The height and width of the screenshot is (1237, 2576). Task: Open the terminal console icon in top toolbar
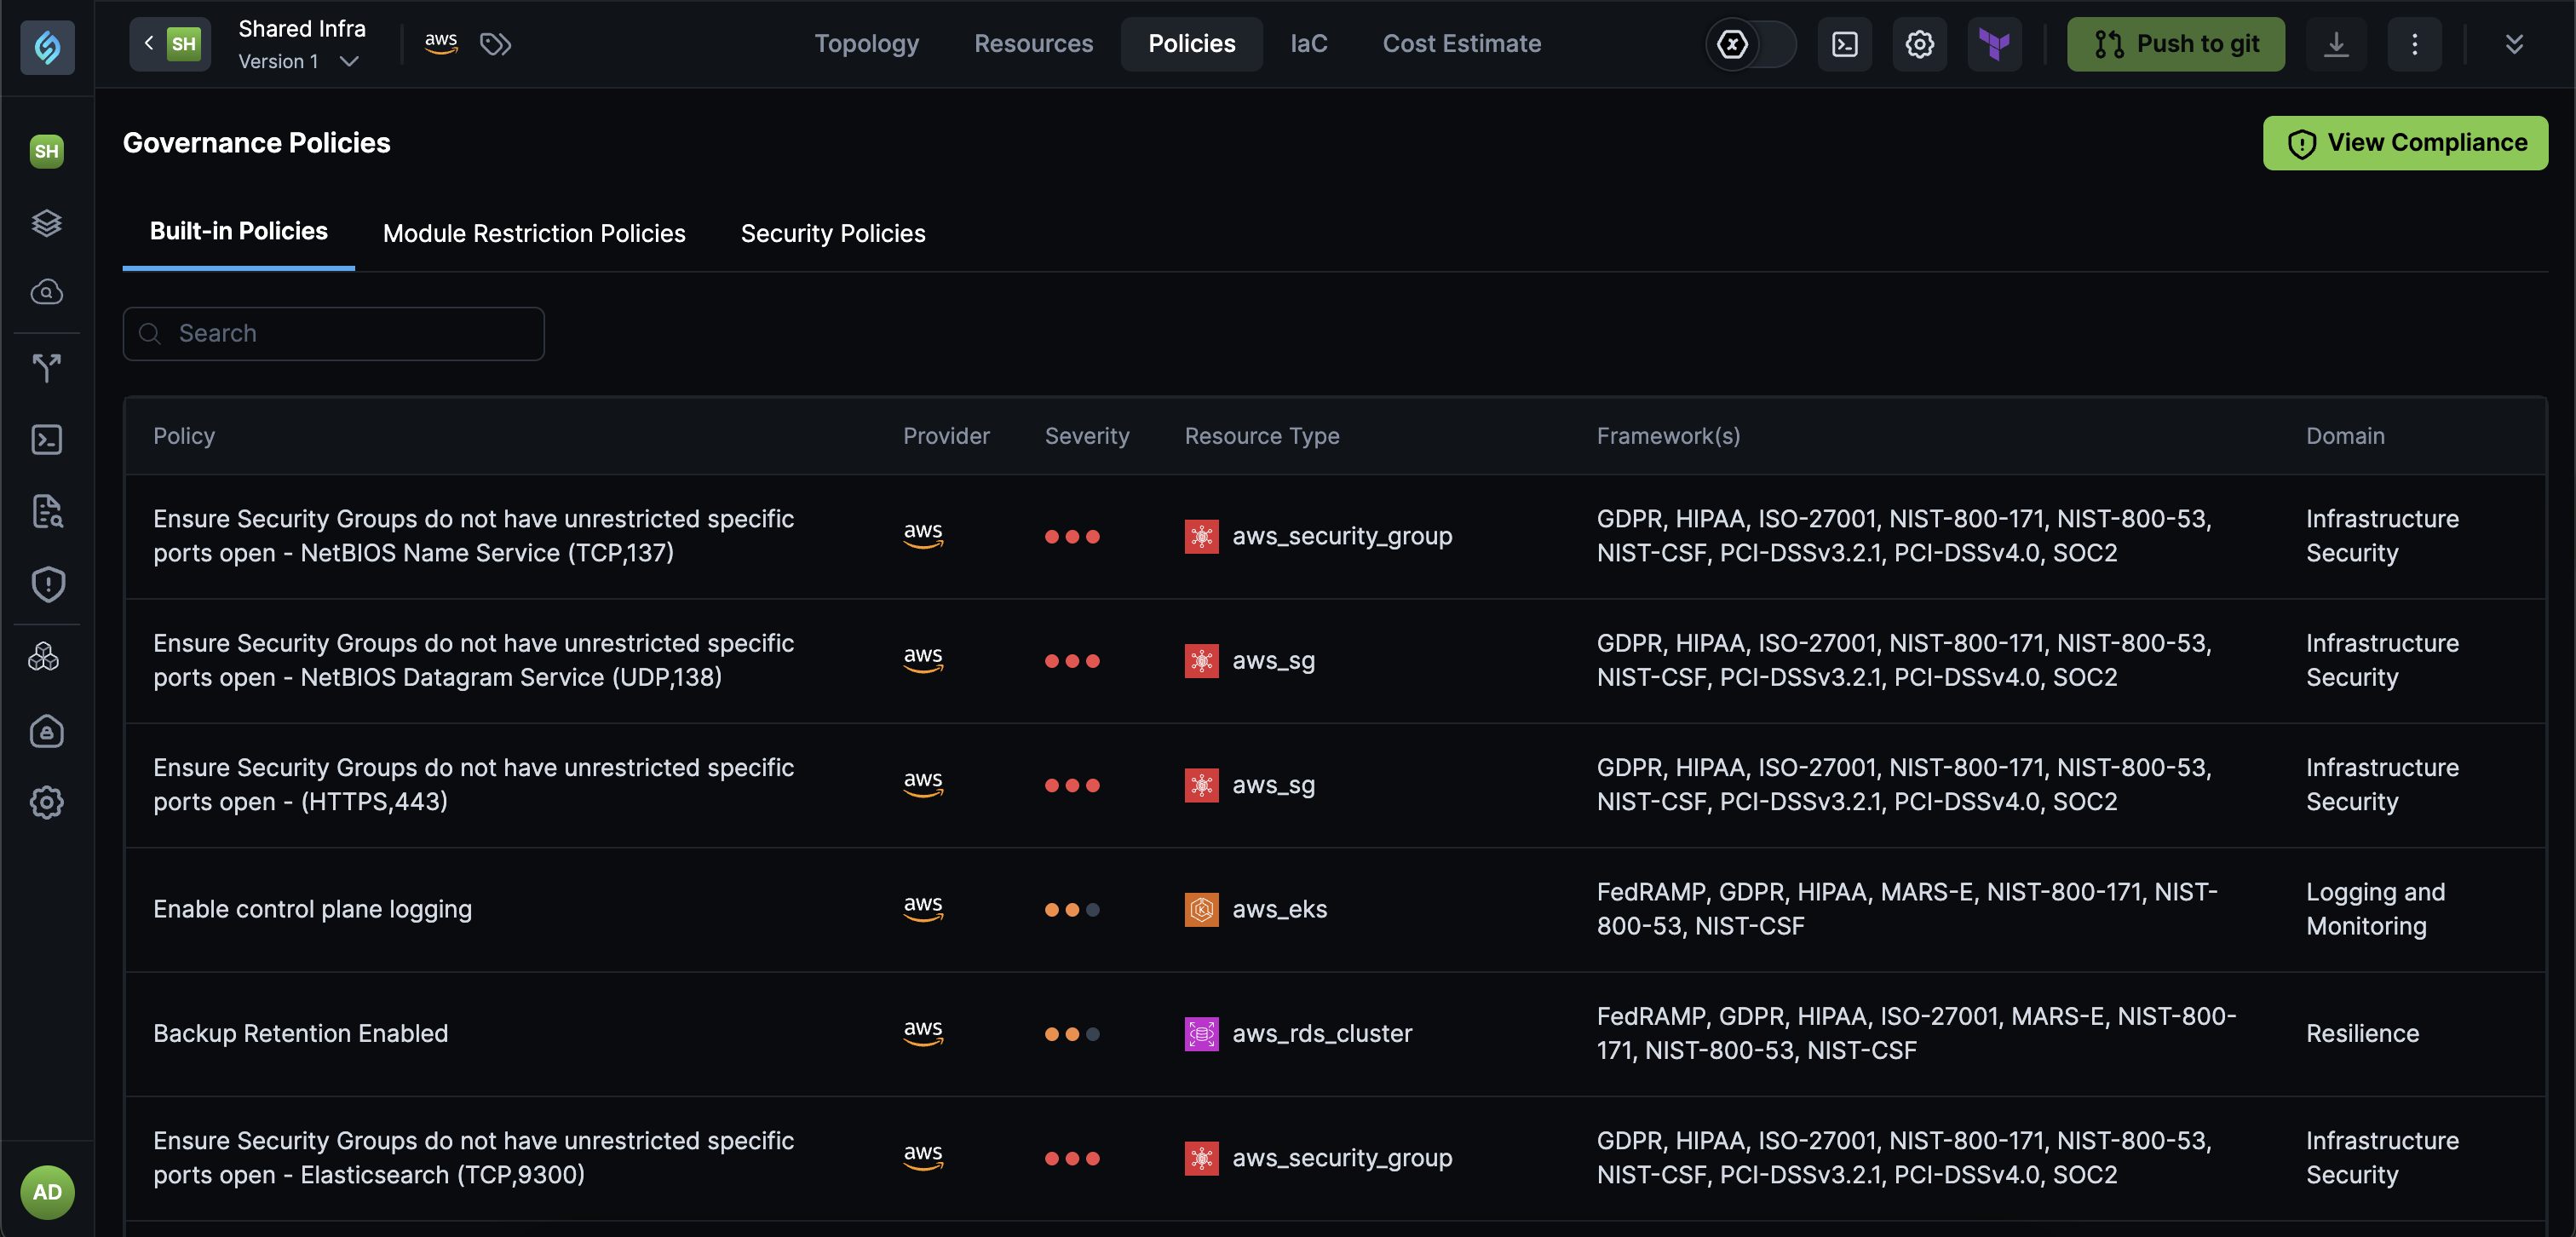coord(1844,44)
